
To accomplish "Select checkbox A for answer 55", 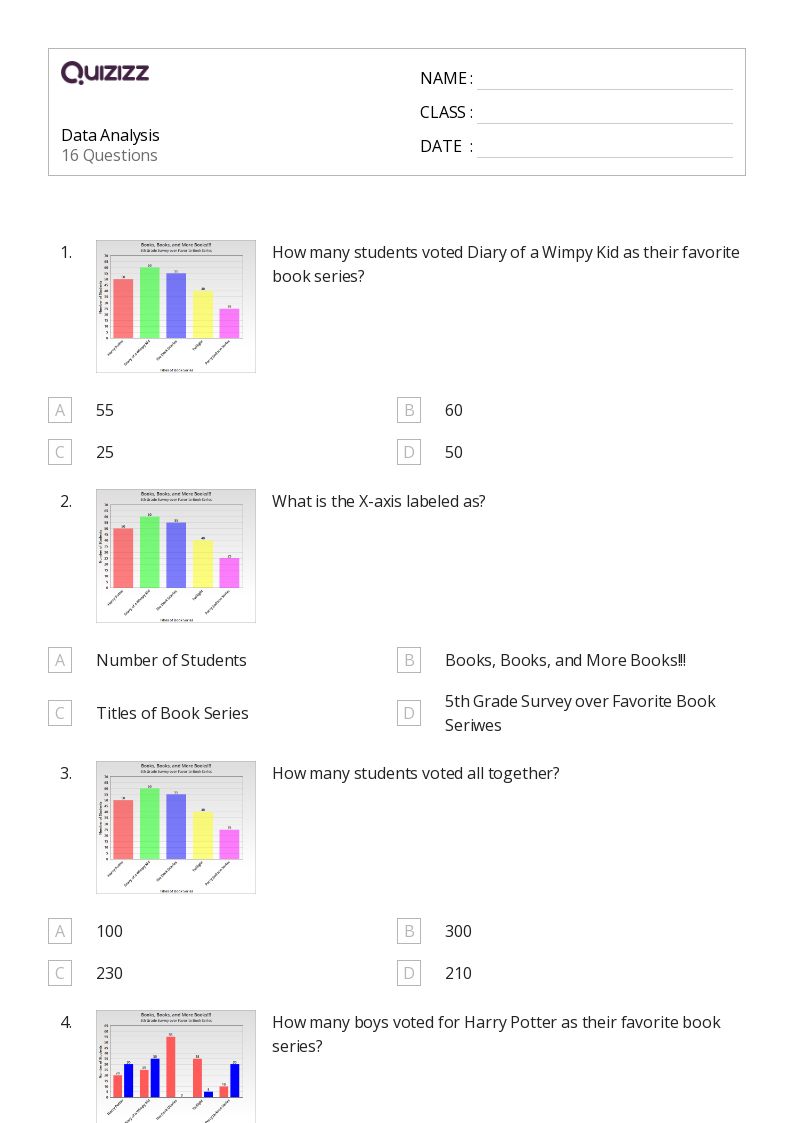I will [x=60, y=410].
